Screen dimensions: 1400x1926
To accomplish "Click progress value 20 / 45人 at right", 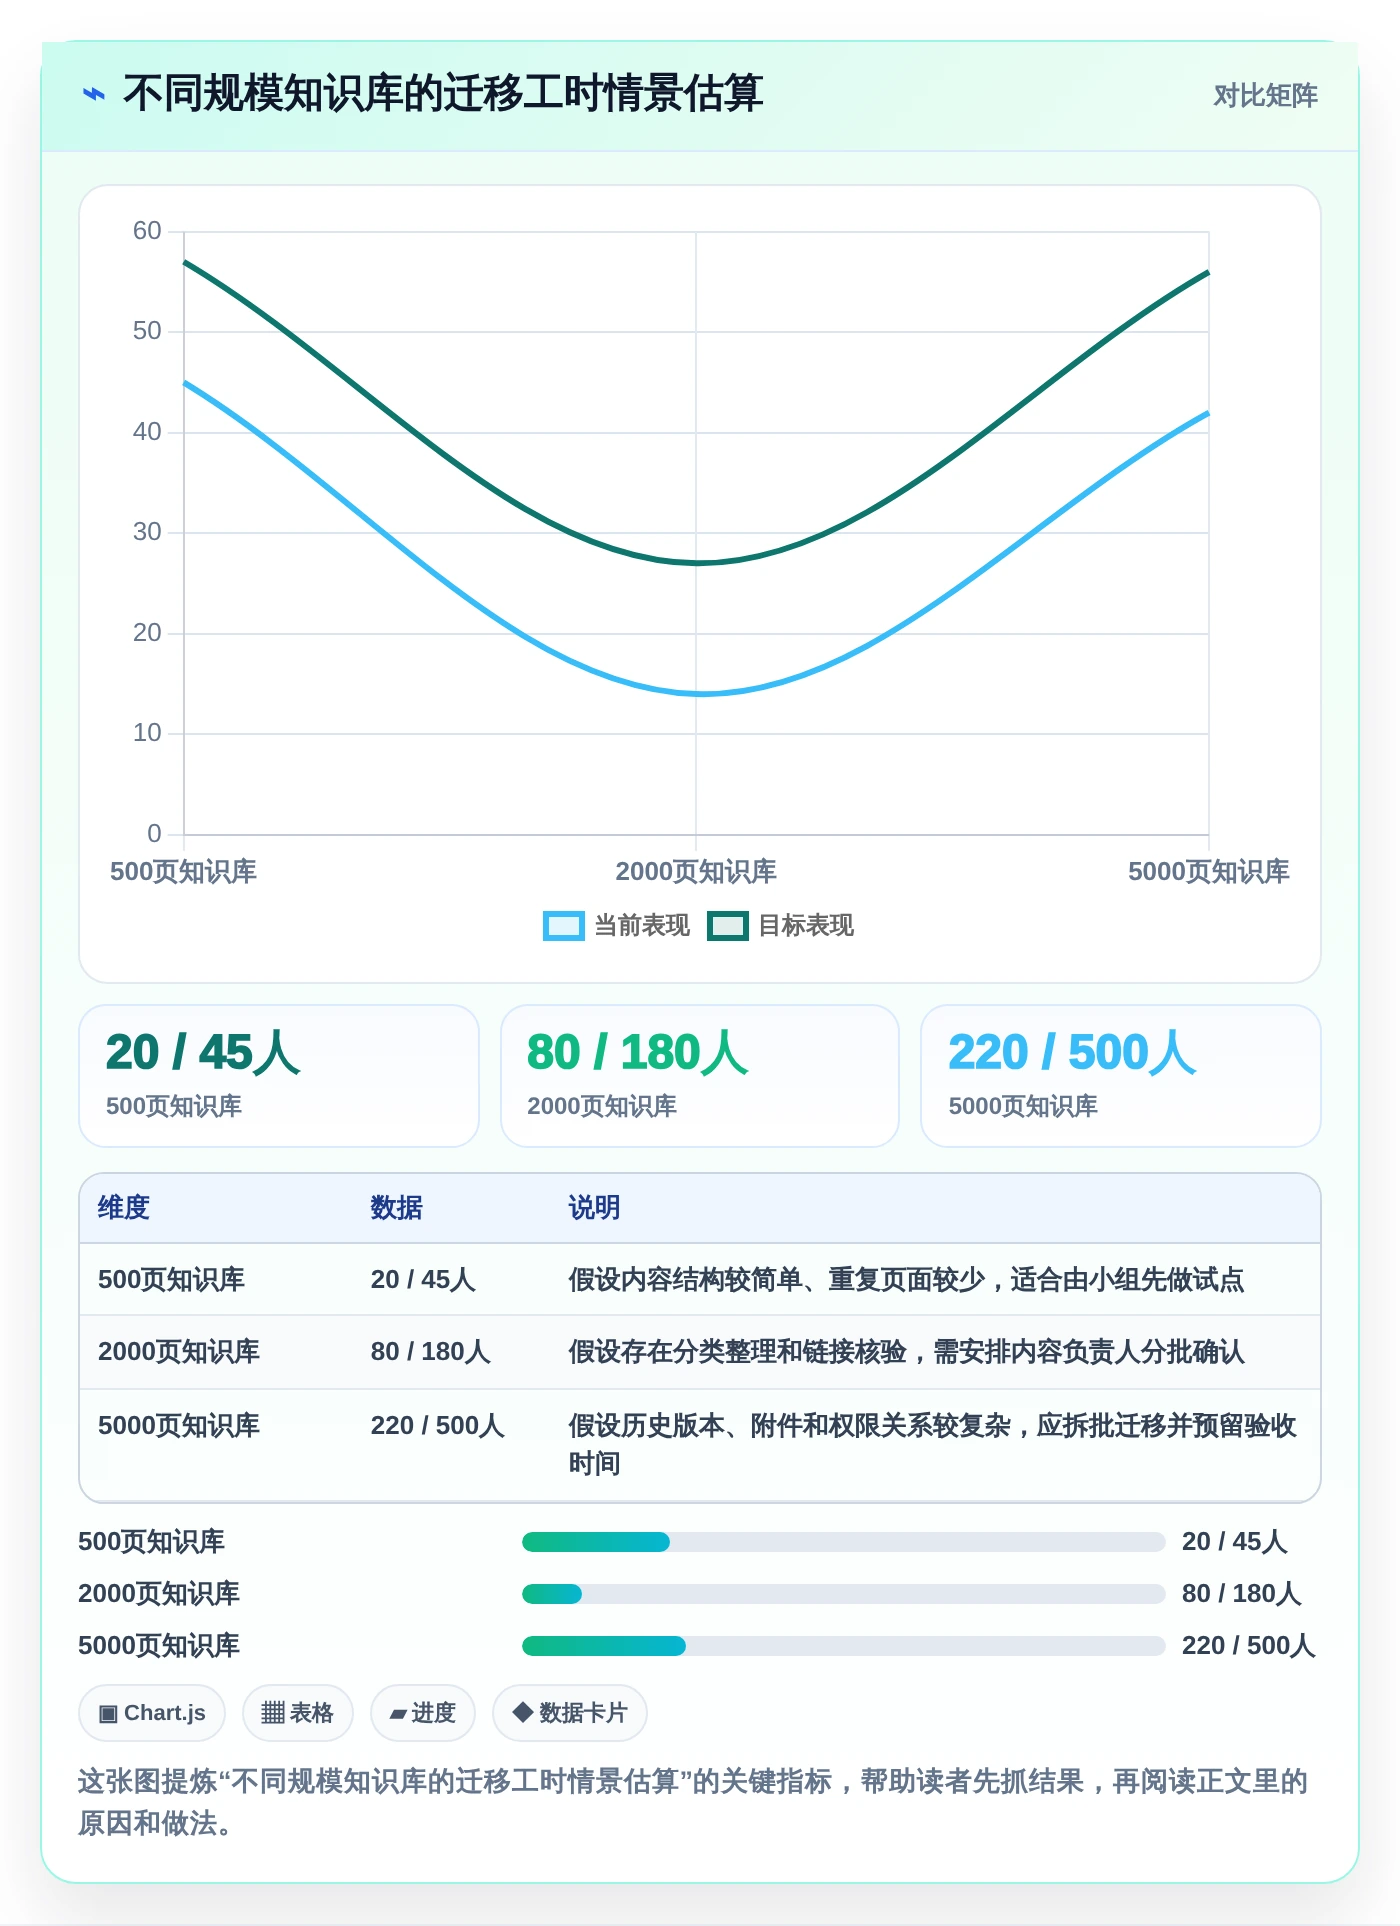I will 1234,1542.
